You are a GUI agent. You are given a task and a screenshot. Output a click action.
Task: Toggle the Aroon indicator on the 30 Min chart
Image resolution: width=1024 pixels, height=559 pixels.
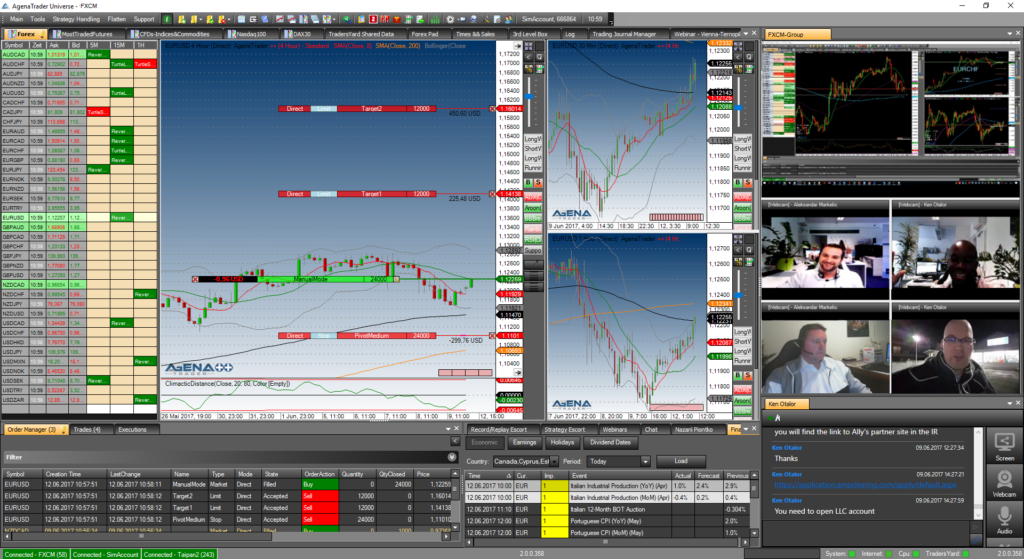743,208
